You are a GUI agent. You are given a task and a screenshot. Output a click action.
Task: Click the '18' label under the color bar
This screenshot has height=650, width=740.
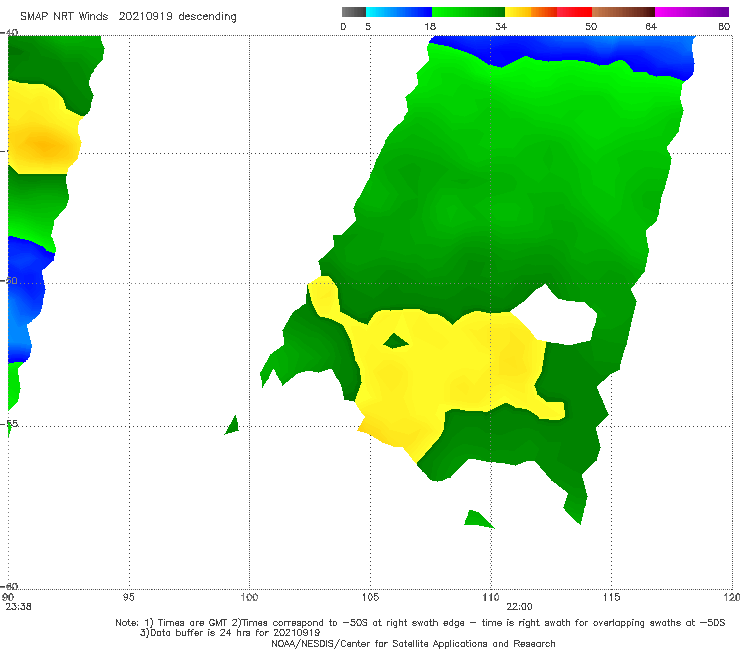(430, 26)
